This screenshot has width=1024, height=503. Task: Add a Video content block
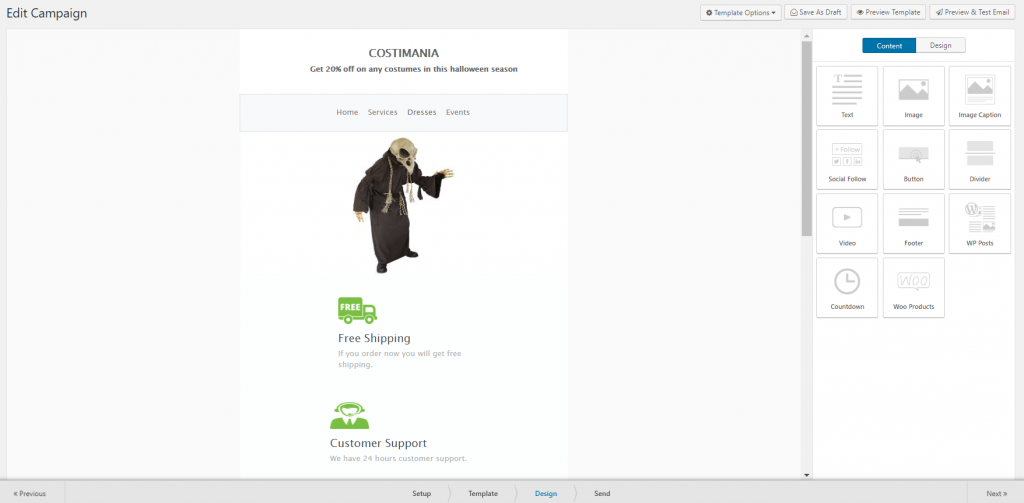coord(847,223)
